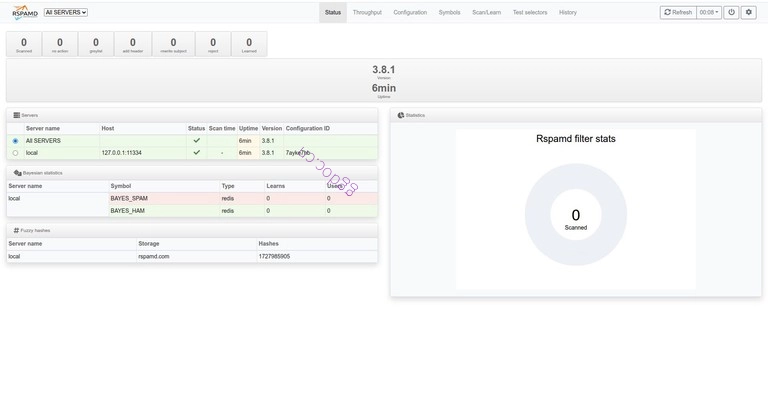Click the power disconnect icon button
This screenshot has height=420, width=768.
[731, 12]
